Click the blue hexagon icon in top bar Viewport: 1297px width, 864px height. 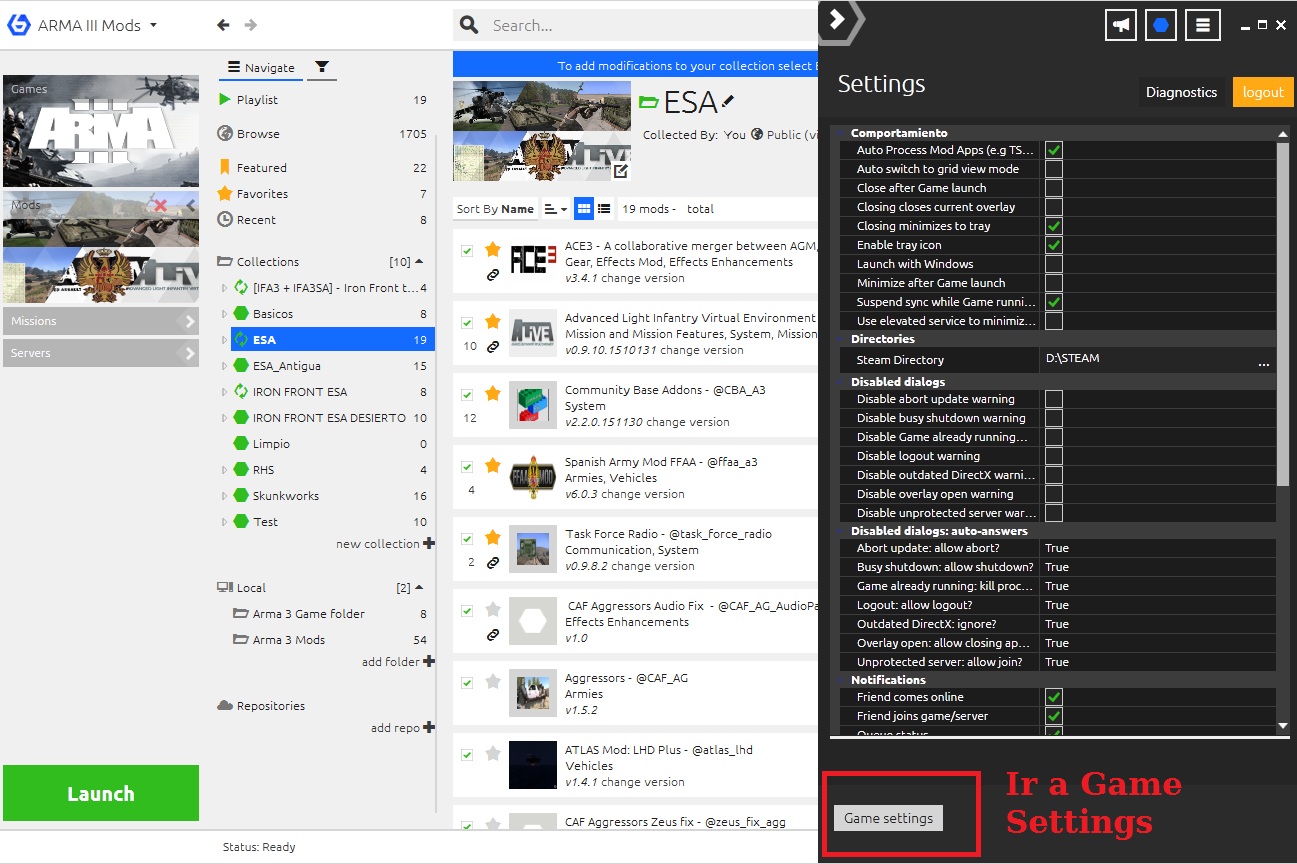tap(1161, 25)
